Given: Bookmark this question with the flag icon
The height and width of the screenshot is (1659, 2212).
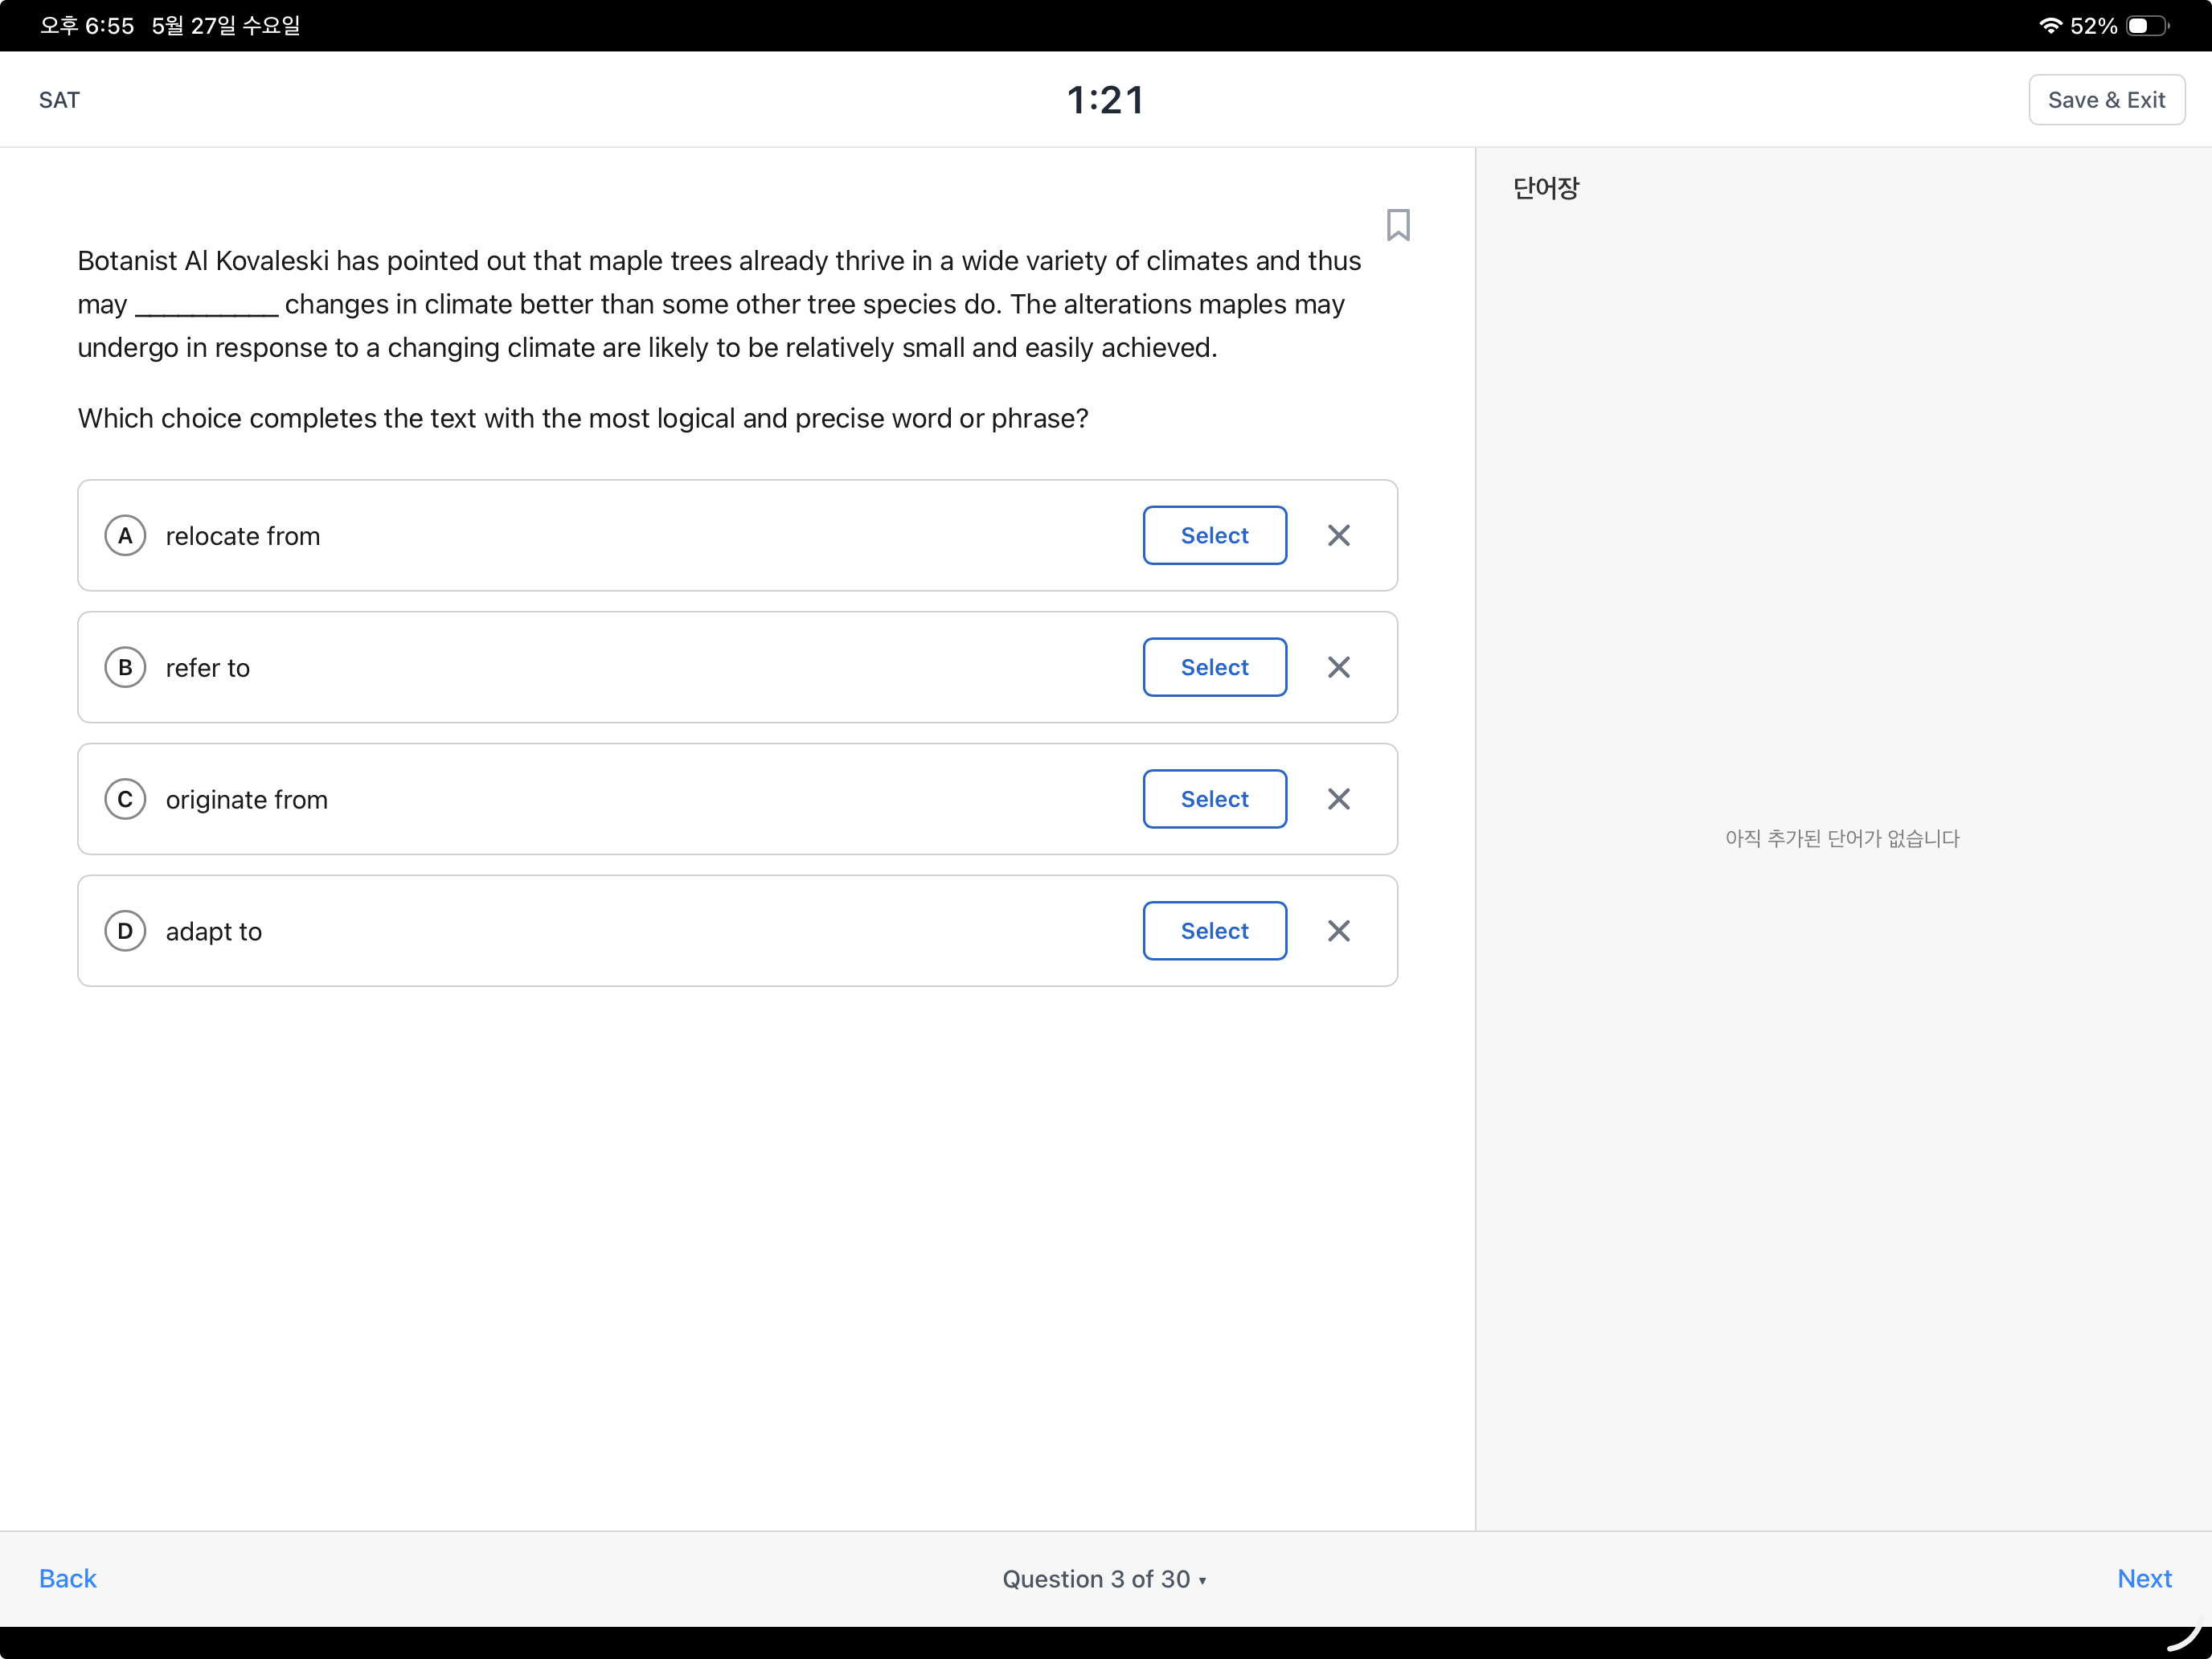Looking at the screenshot, I should click(1398, 225).
